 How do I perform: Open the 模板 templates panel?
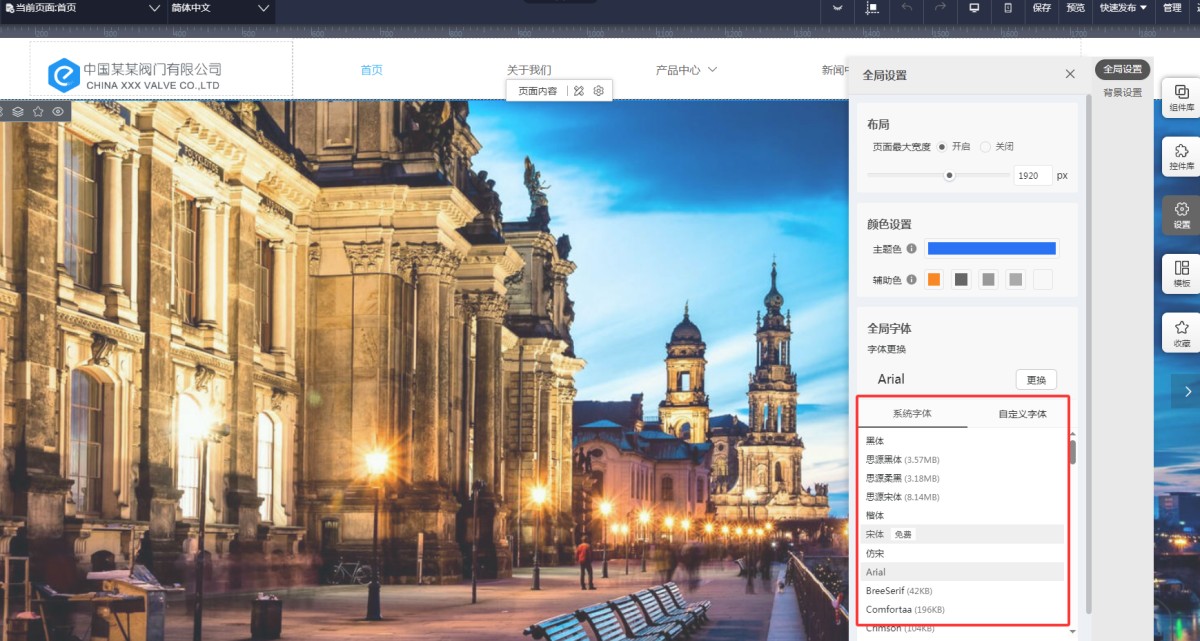pyautogui.click(x=1181, y=274)
